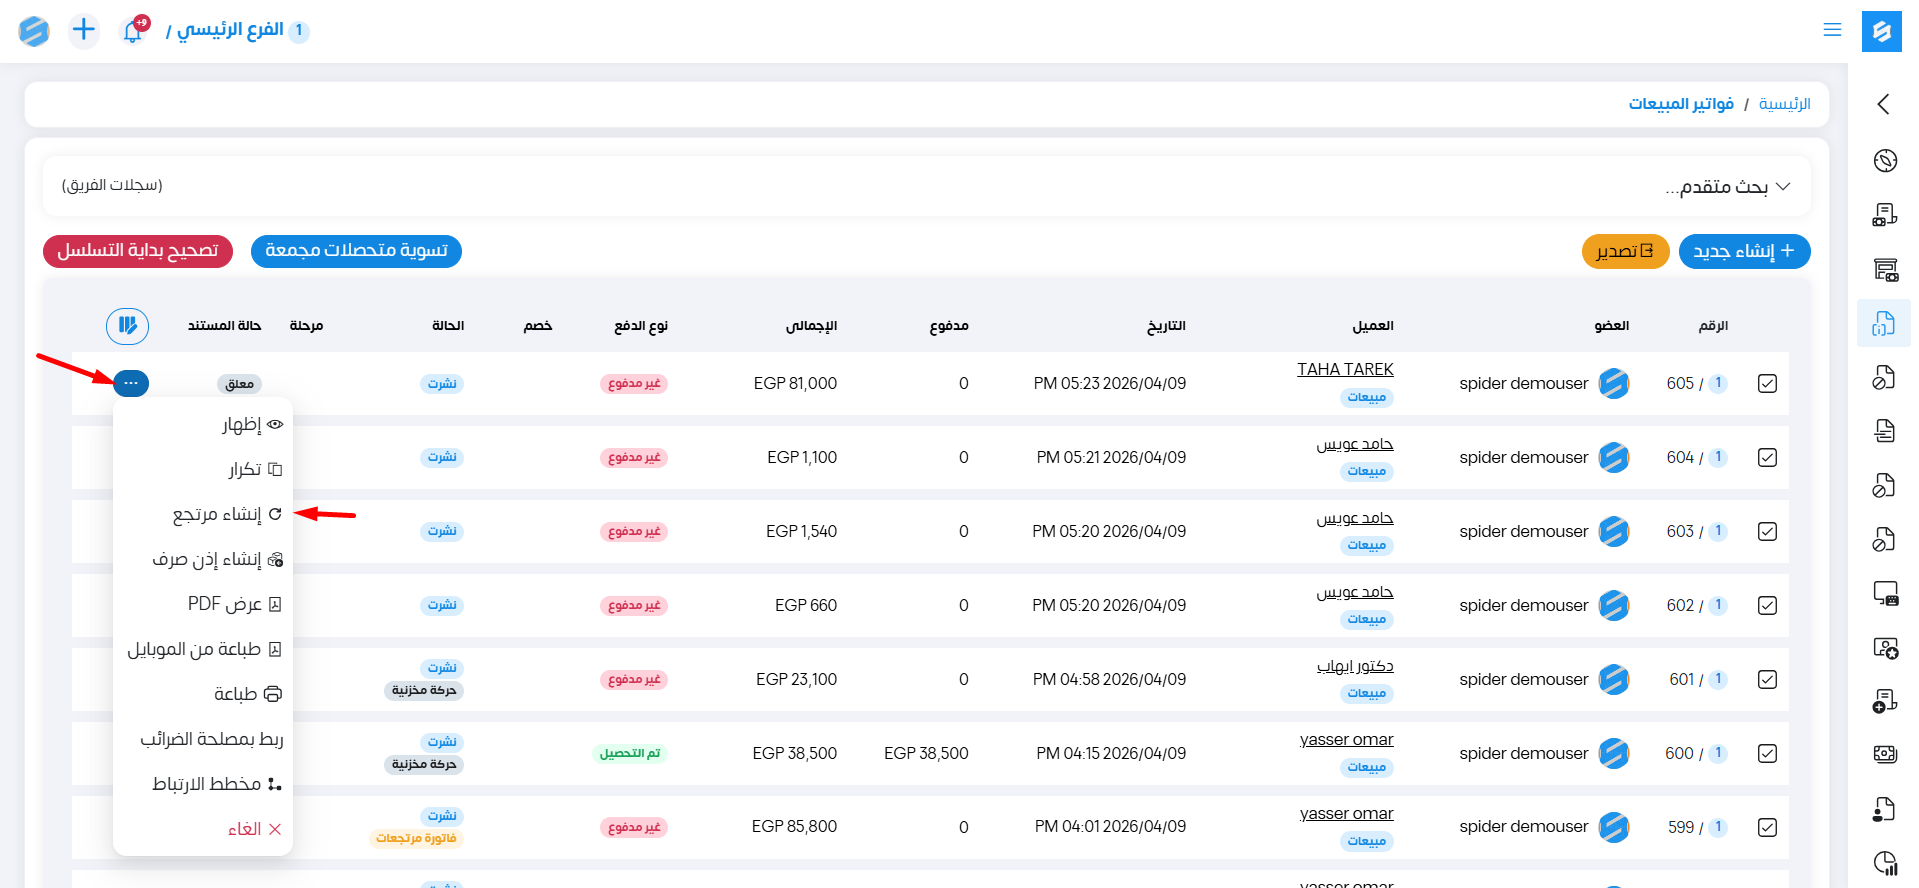The height and width of the screenshot is (888, 1919).
Task: Click the نشرت status badge on invoice 604
Action: (x=442, y=457)
